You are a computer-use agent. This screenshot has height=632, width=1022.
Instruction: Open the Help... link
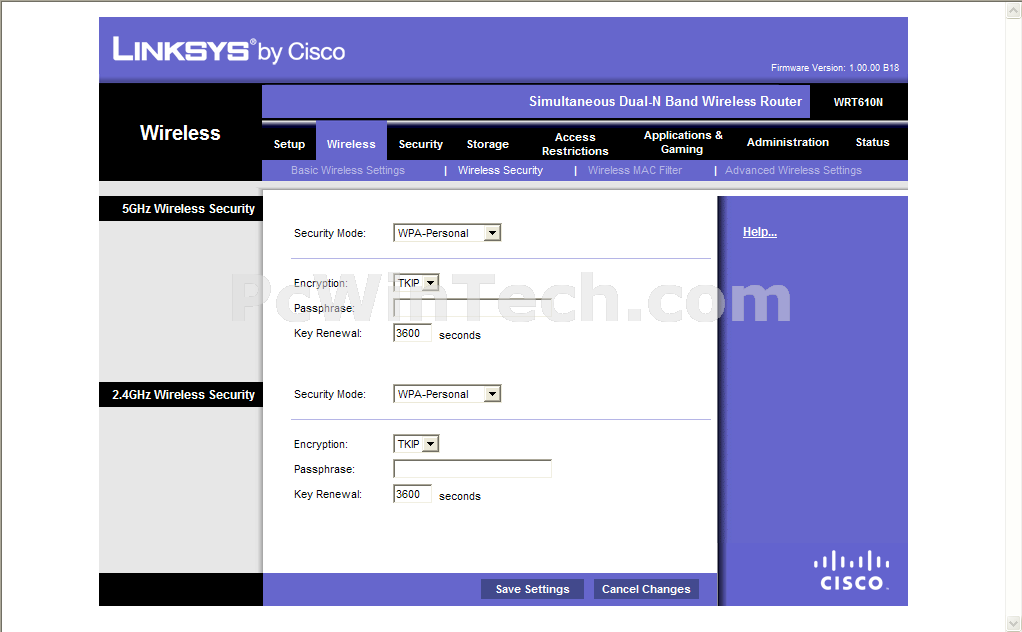759,232
